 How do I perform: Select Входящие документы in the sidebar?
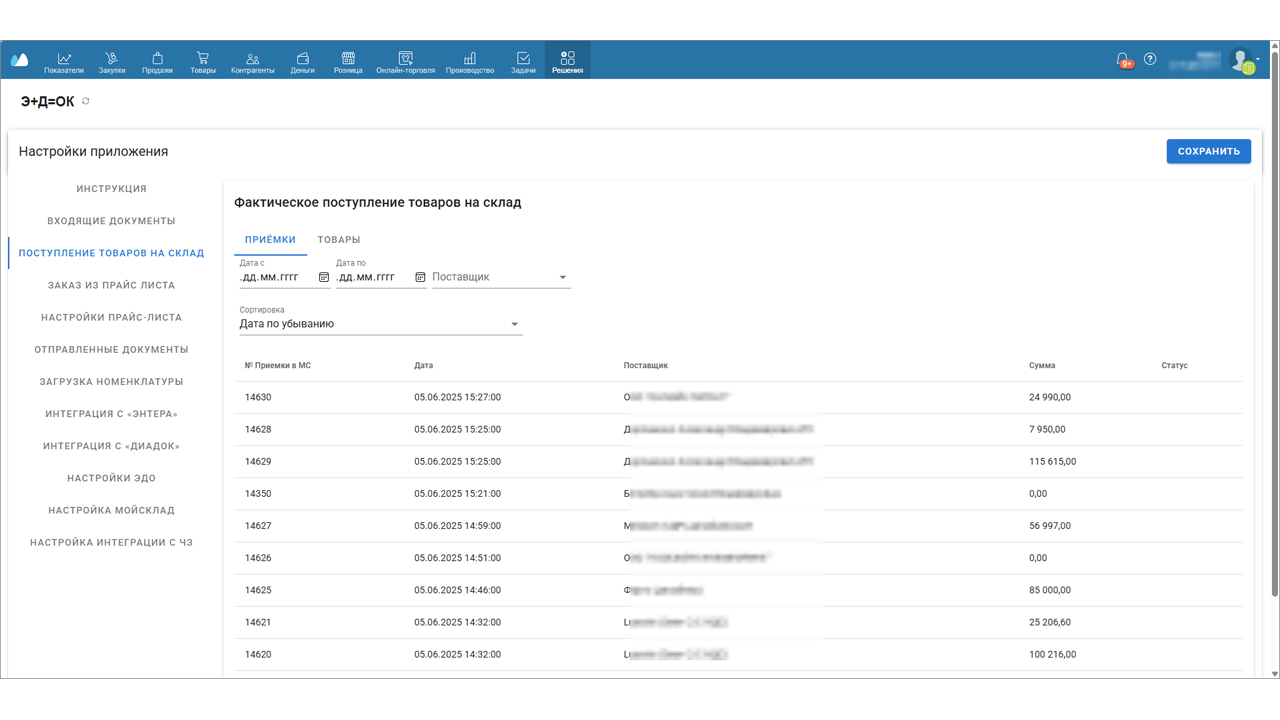tap(111, 221)
